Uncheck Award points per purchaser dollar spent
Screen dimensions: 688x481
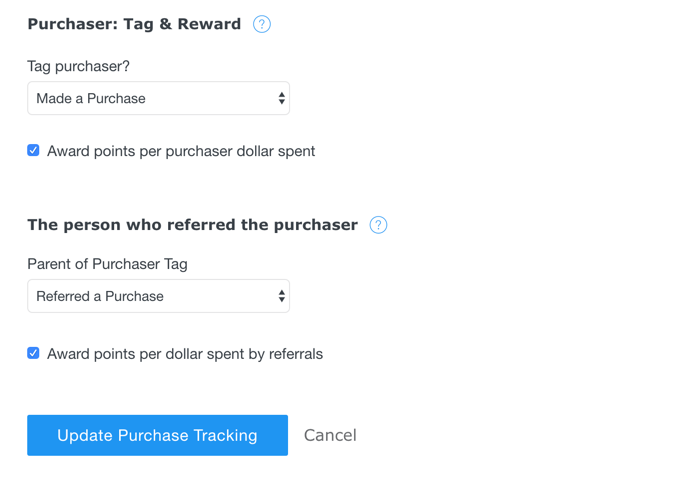(x=33, y=150)
